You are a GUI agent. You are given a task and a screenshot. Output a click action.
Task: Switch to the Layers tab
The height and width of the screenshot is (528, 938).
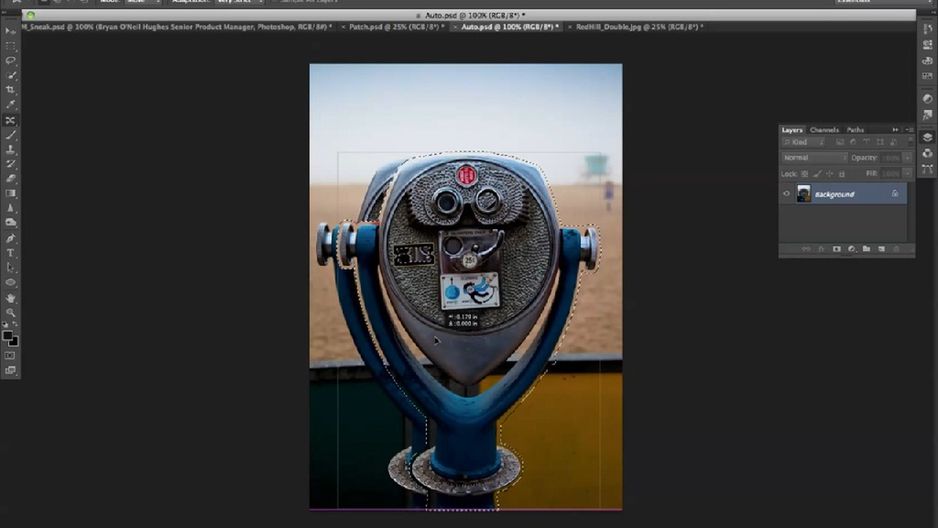pyautogui.click(x=791, y=130)
